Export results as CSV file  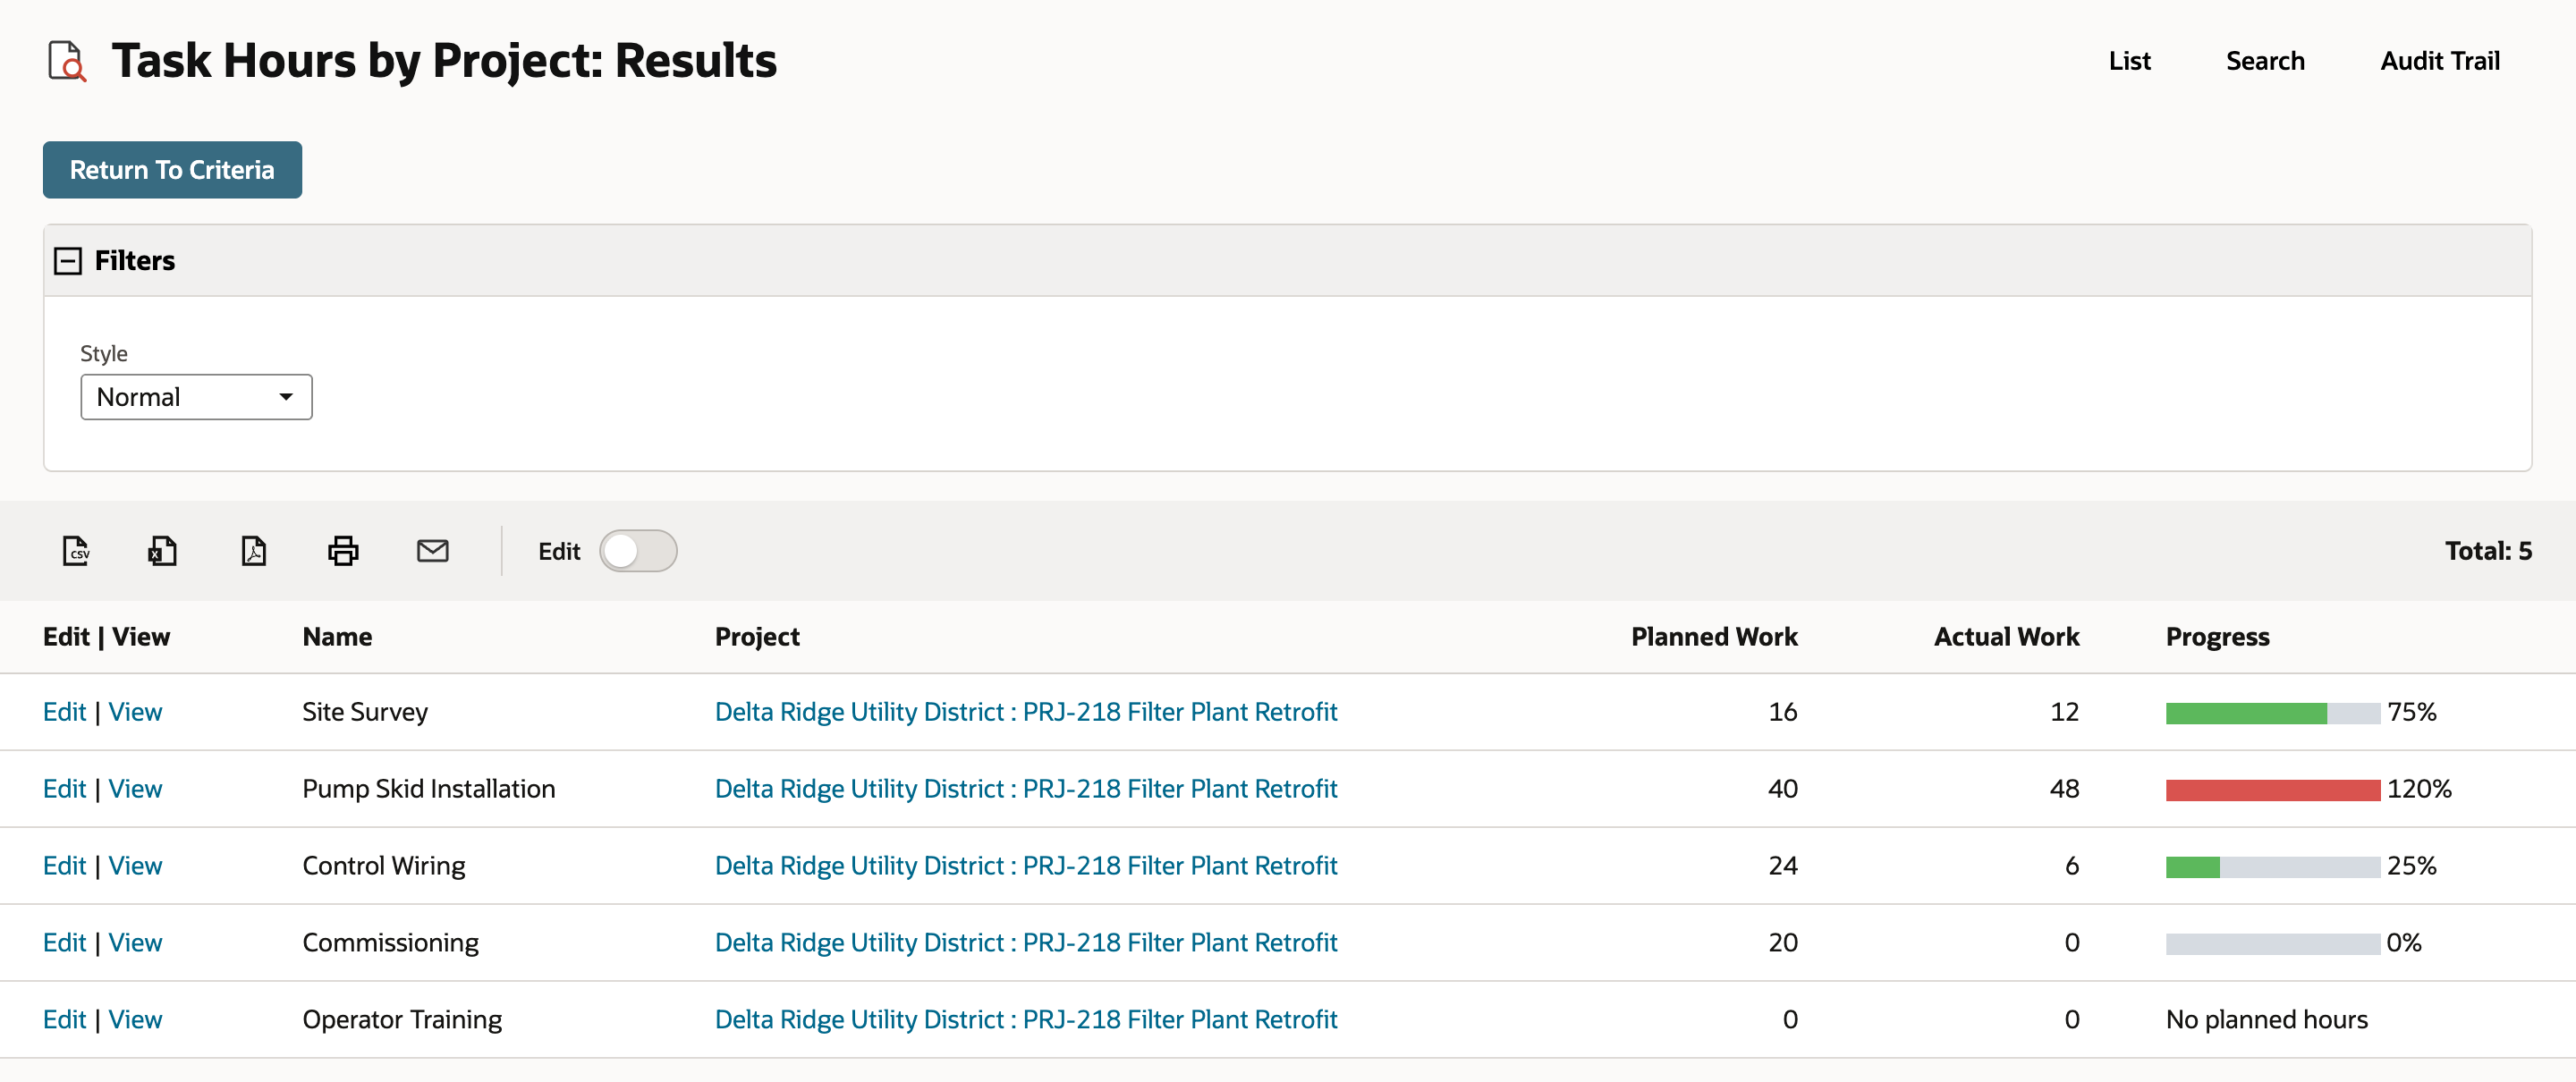pos(76,551)
